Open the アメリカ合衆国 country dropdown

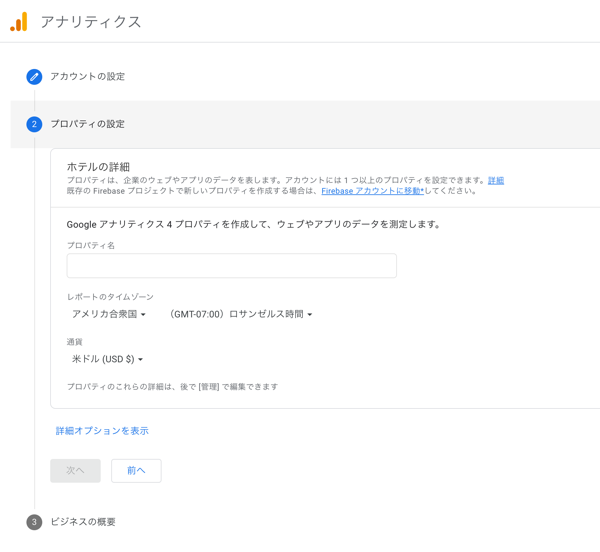click(x=109, y=314)
